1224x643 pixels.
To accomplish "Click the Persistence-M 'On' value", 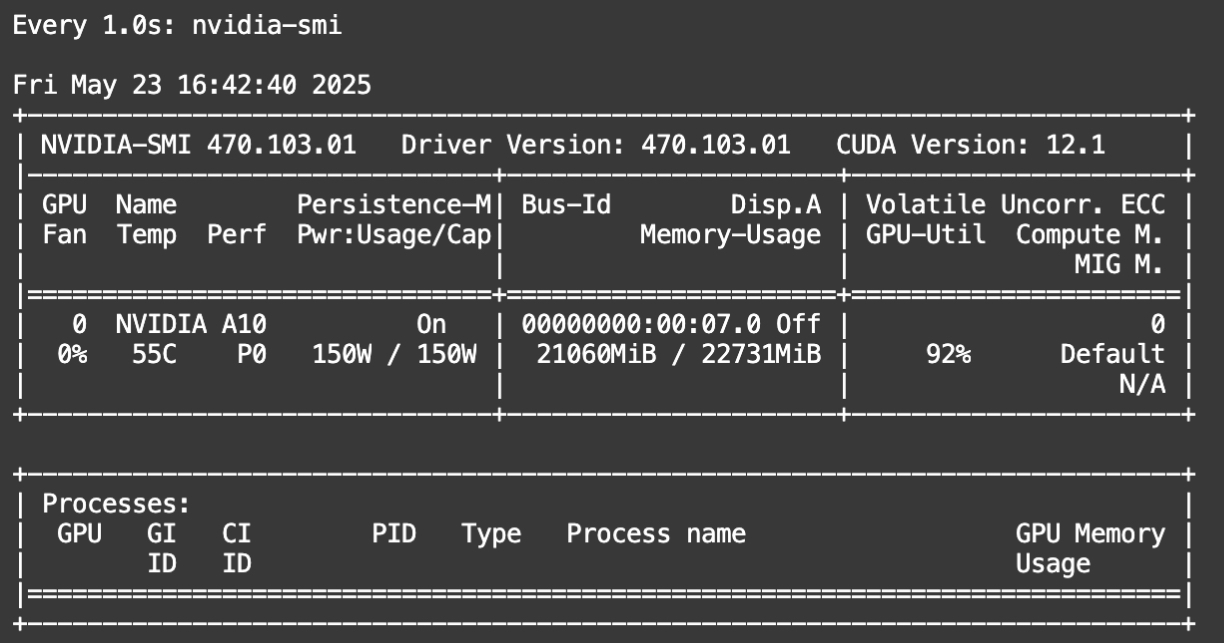I will 431,324.
